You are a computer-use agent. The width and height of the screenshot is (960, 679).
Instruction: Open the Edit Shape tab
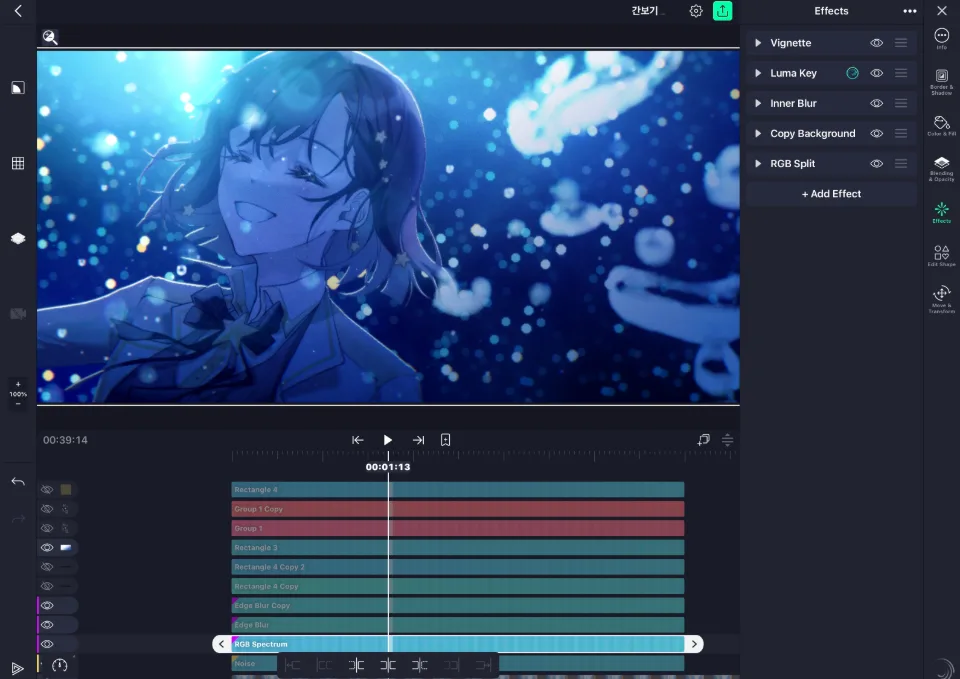[942, 256]
